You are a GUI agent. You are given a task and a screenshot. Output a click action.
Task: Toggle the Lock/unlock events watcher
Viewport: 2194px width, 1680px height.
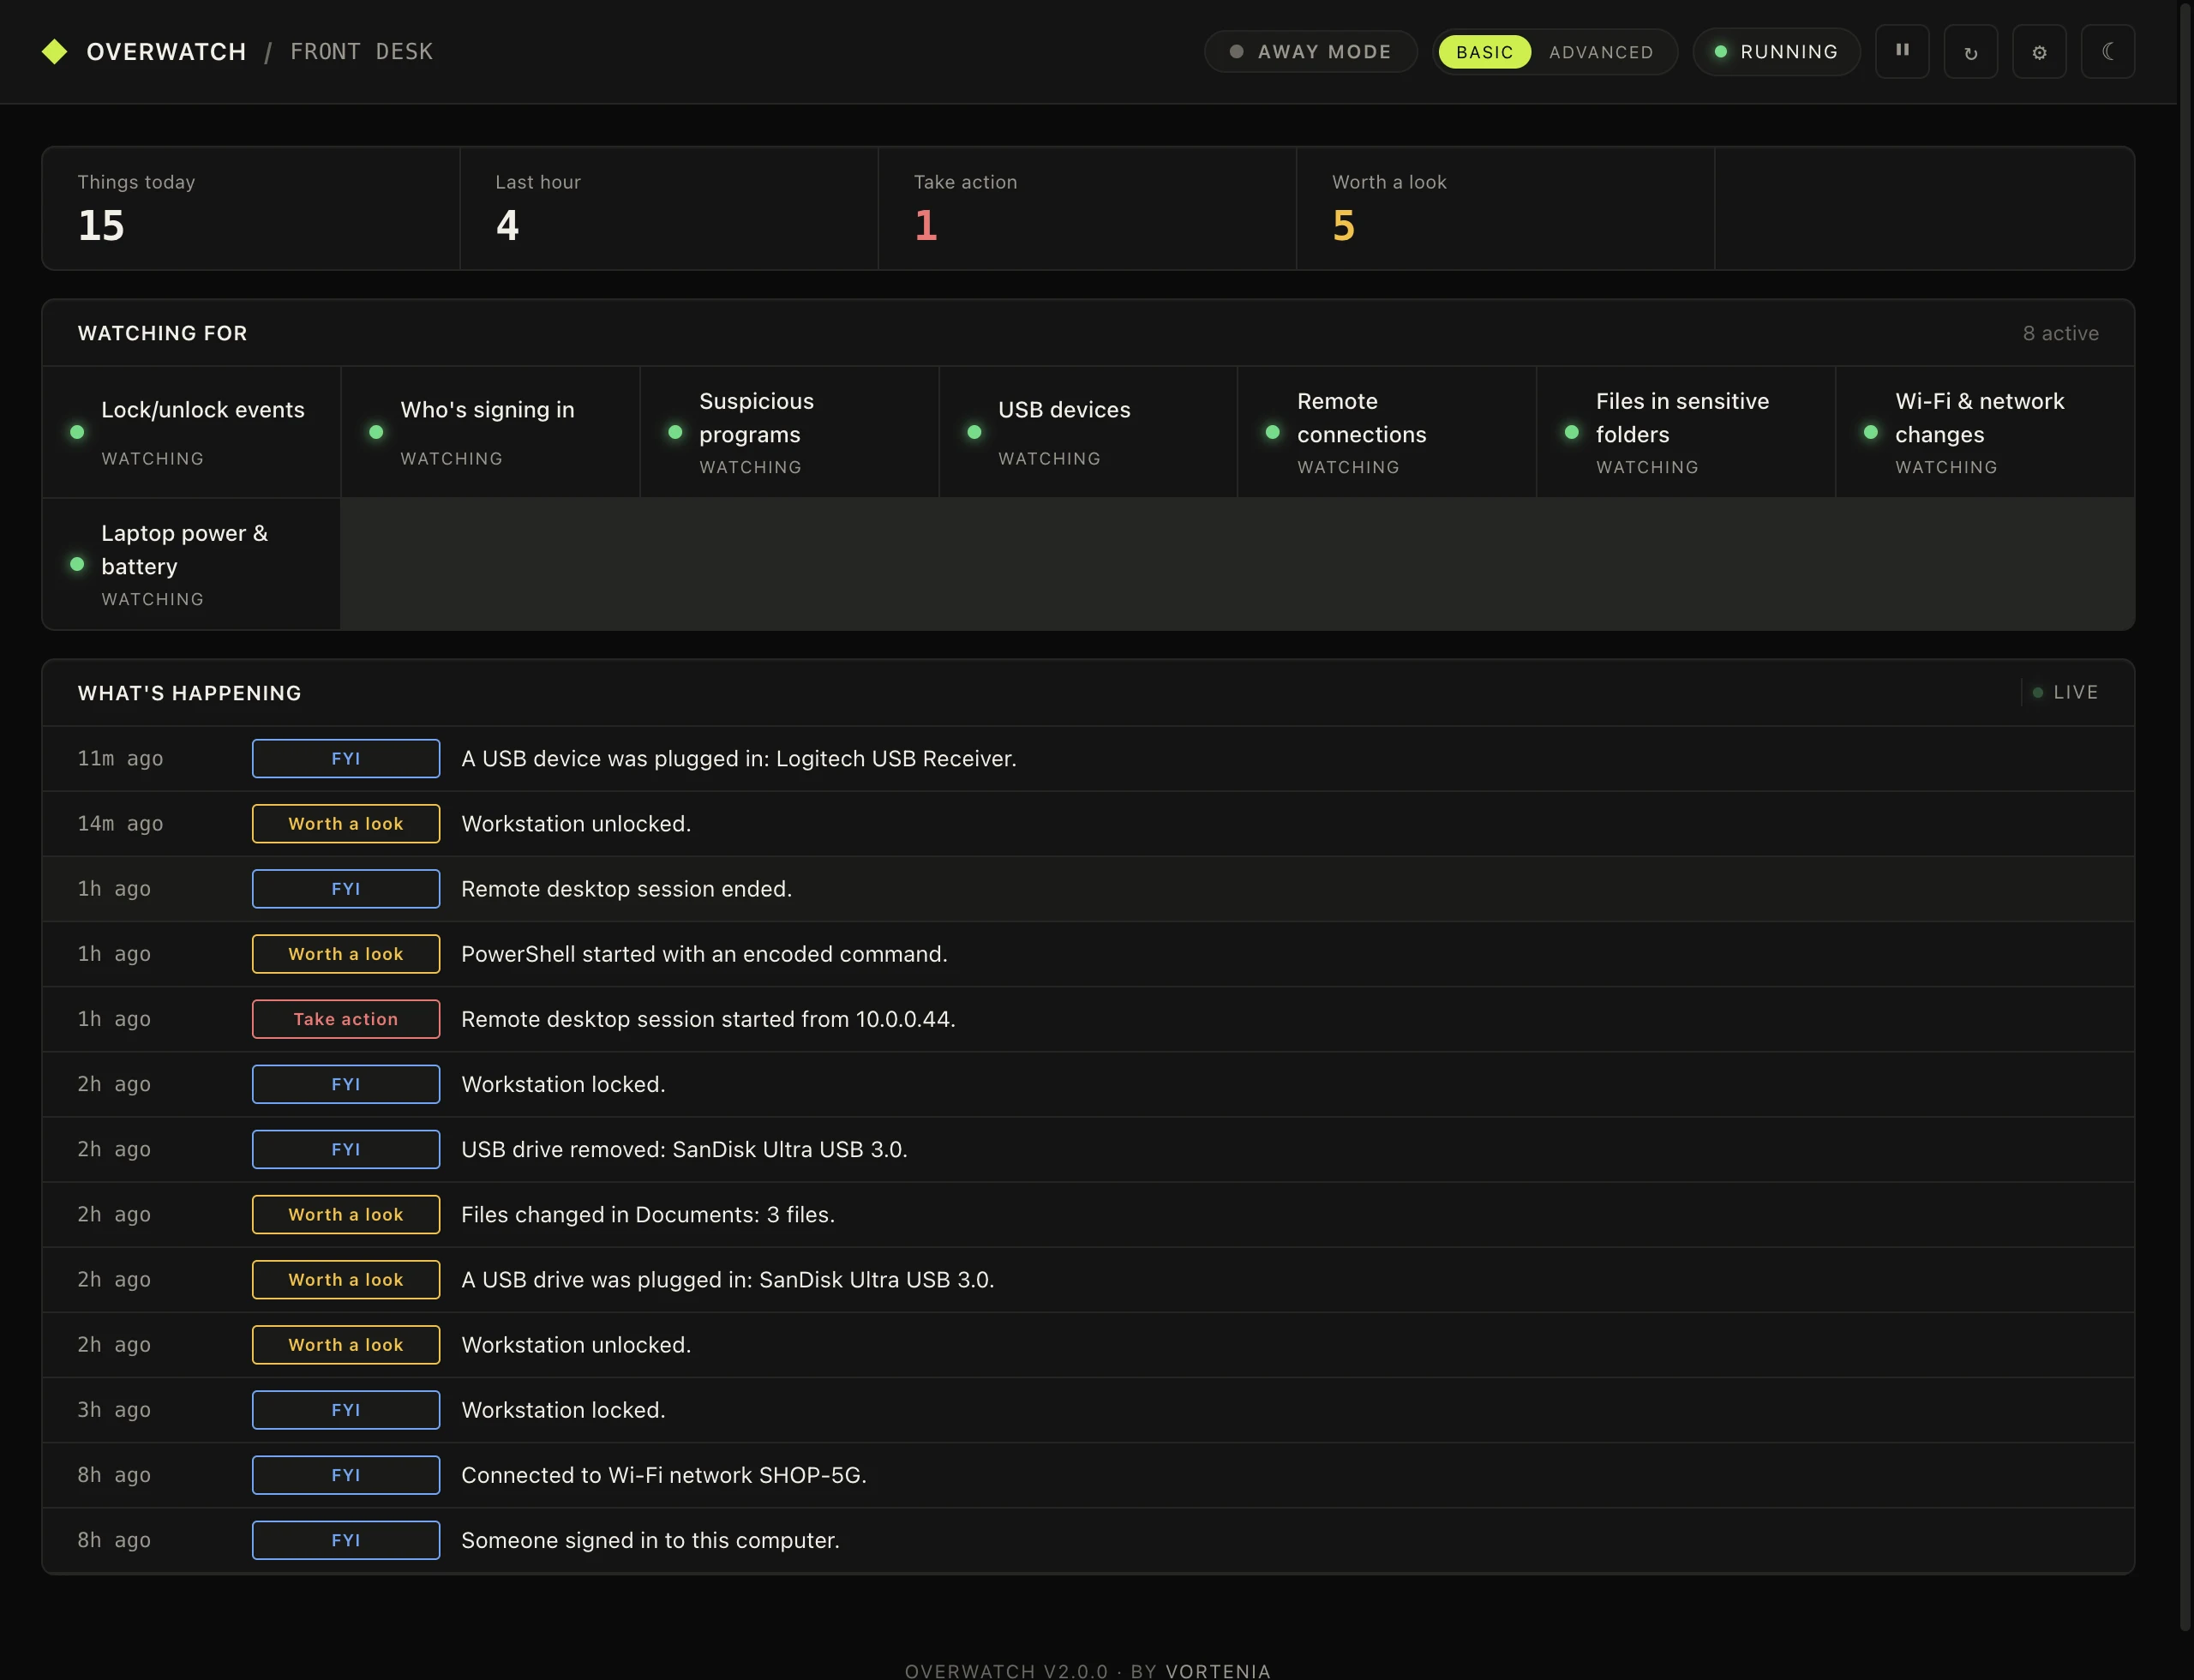click(191, 432)
